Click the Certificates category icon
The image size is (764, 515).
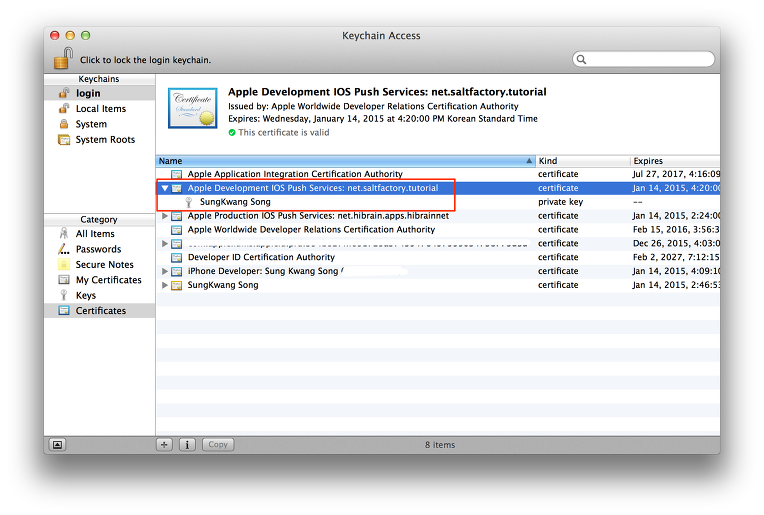(x=64, y=310)
